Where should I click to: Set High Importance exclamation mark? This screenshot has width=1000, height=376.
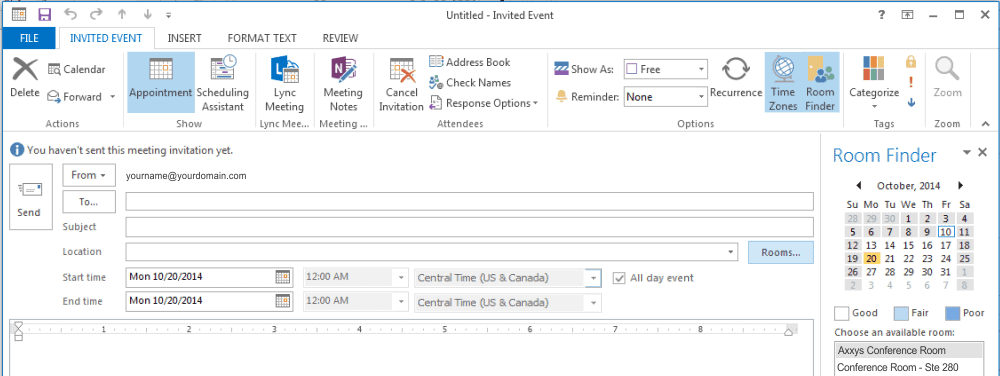coord(911,82)
